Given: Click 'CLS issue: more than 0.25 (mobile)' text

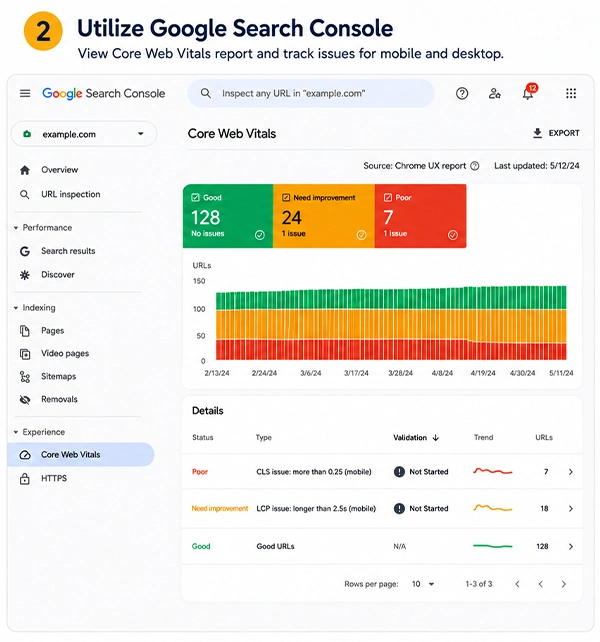Looking at the screenshot, I should [x=314, y=472].
